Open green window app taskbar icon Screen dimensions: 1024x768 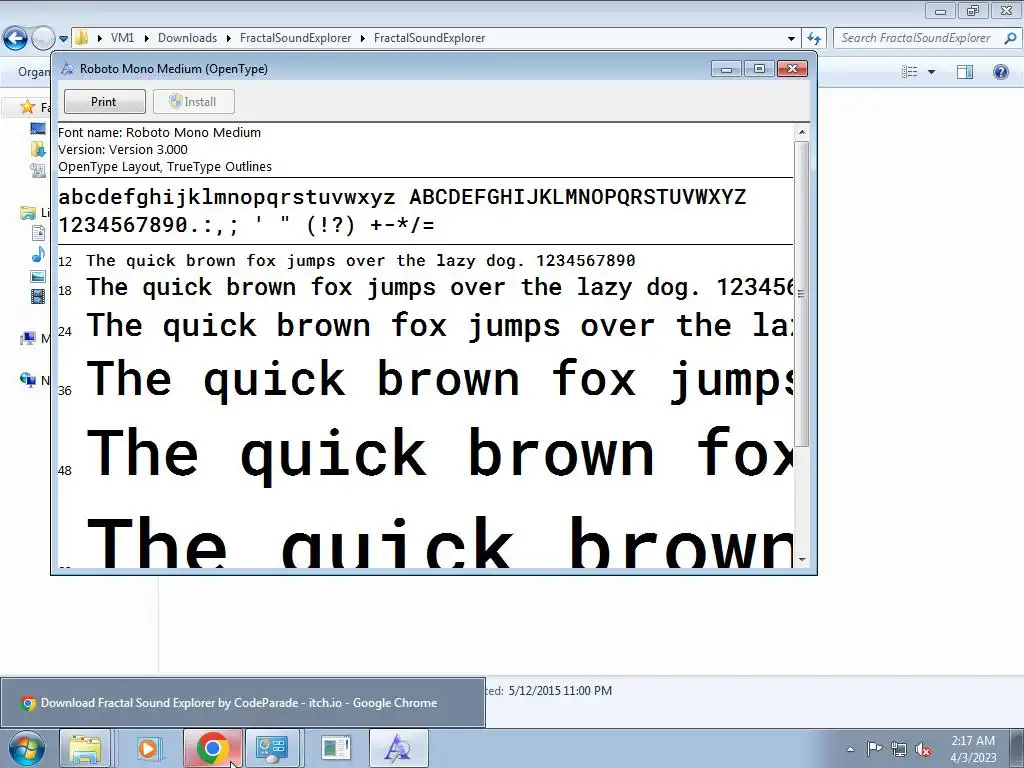[336, 748]
